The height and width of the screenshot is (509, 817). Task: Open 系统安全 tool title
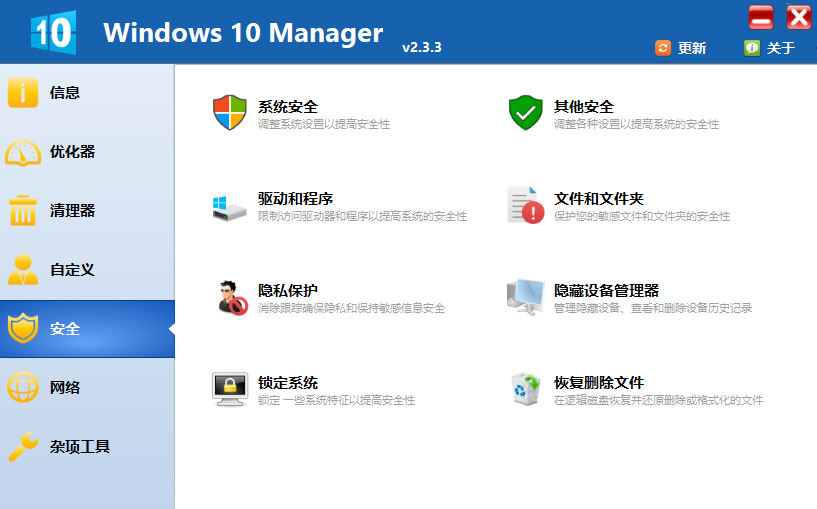click(288, 107)
